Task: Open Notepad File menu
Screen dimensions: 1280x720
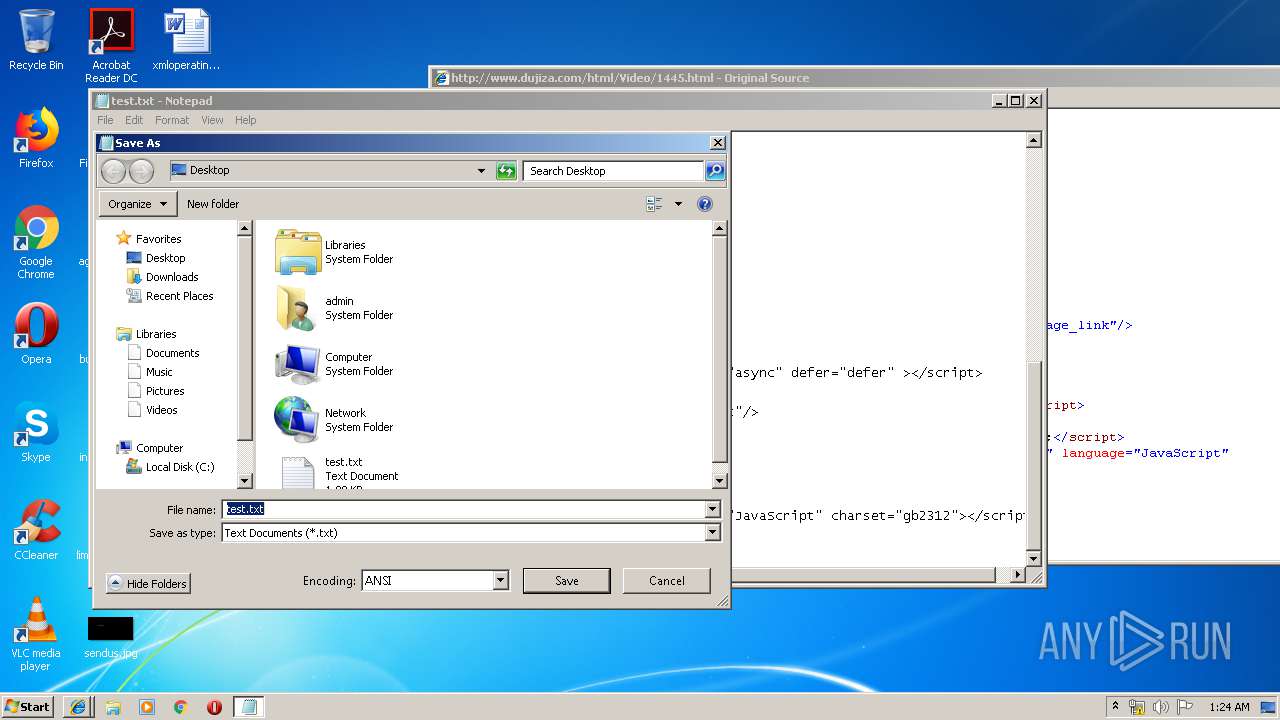Action: click(x=105, y=120)
